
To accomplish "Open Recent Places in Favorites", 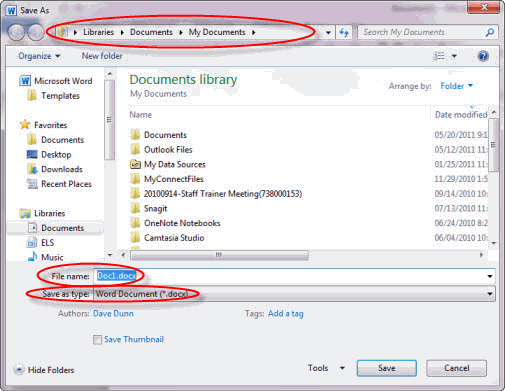I will [x=59, y=184].
